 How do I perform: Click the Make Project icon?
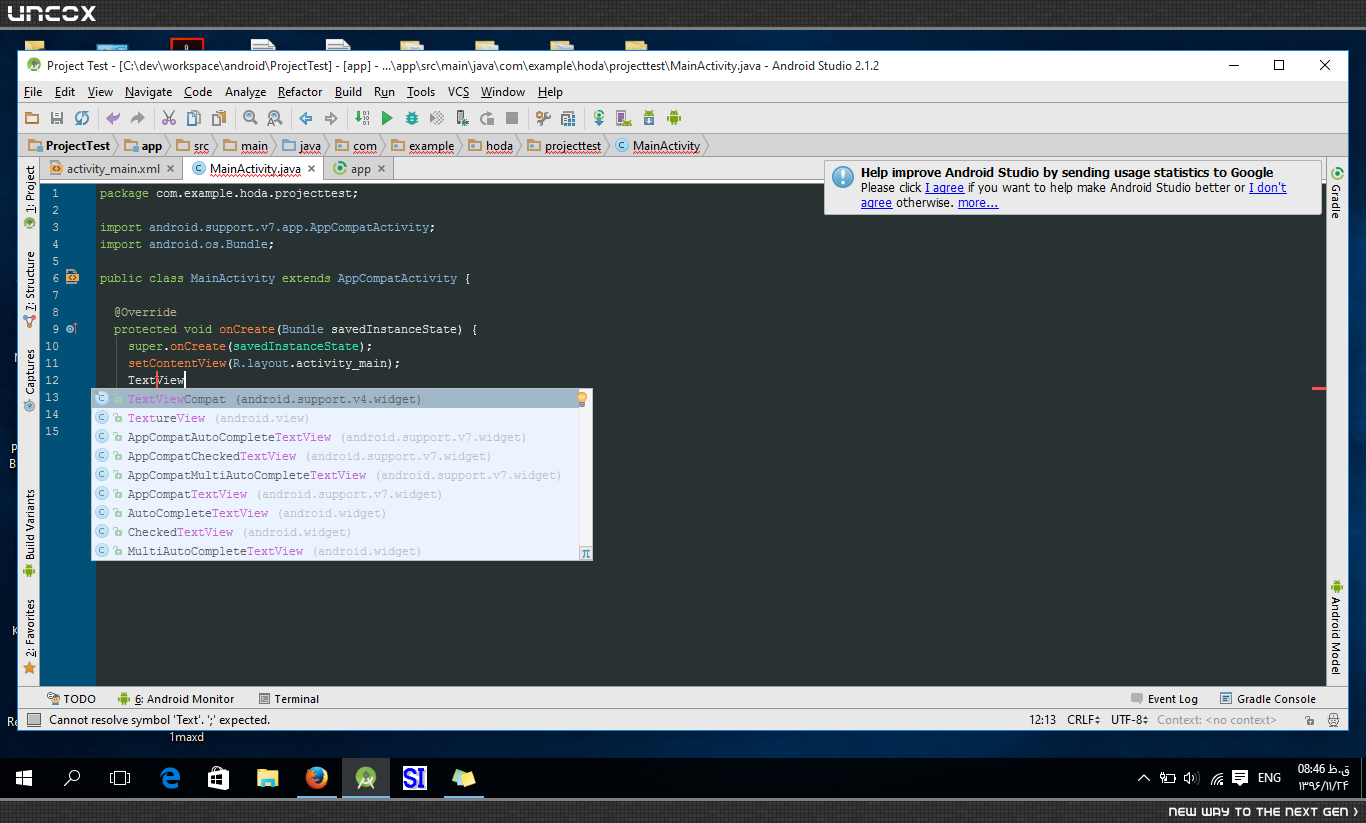[x=362, y=118]
